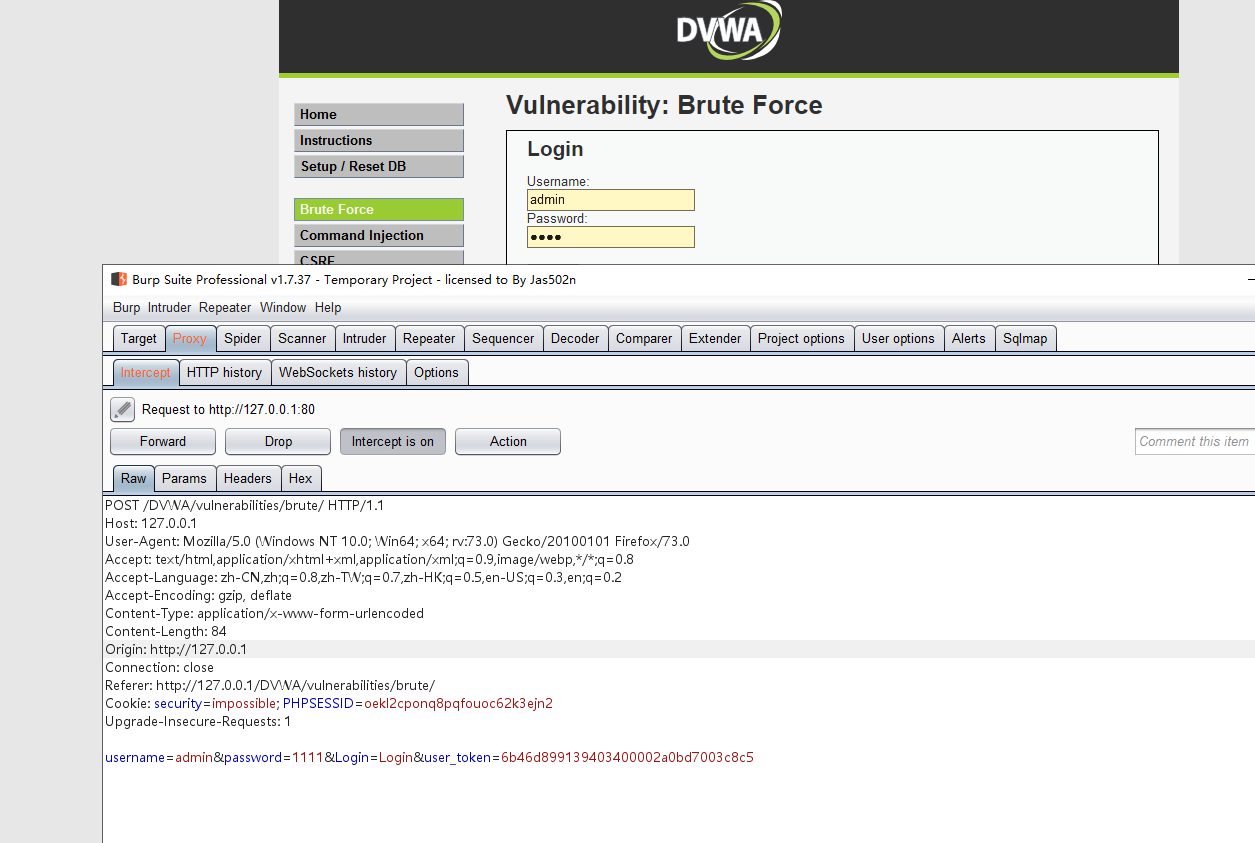The height and width of the screenshot is (843, 1255).
Task: Open the User options tab
Action: 898,338
